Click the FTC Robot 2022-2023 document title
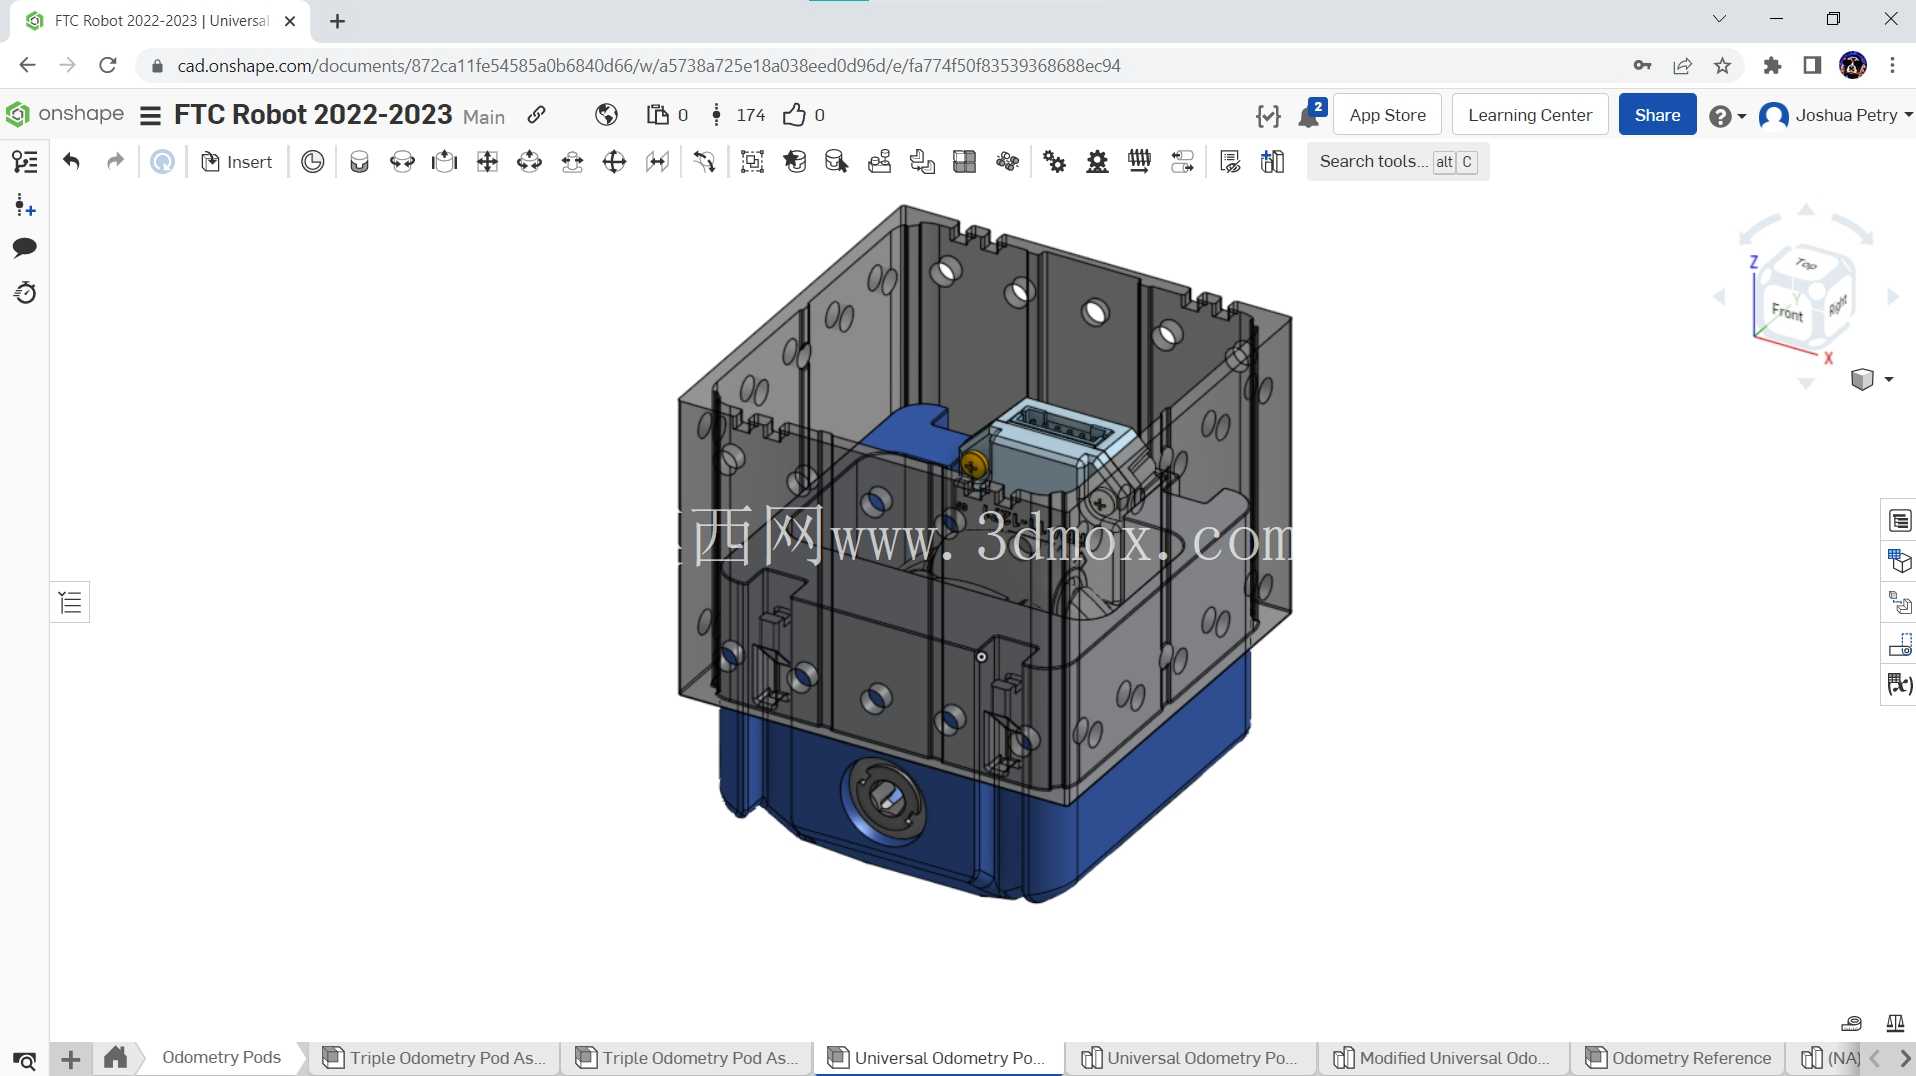 click(x=313, y=115)
